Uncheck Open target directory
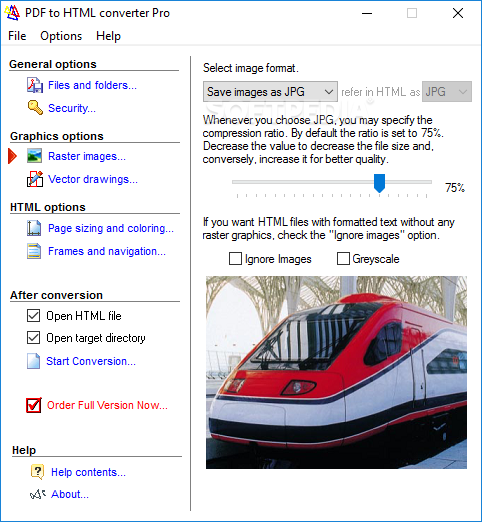Viewport: 482px width, 522px height. coord(33,338)
